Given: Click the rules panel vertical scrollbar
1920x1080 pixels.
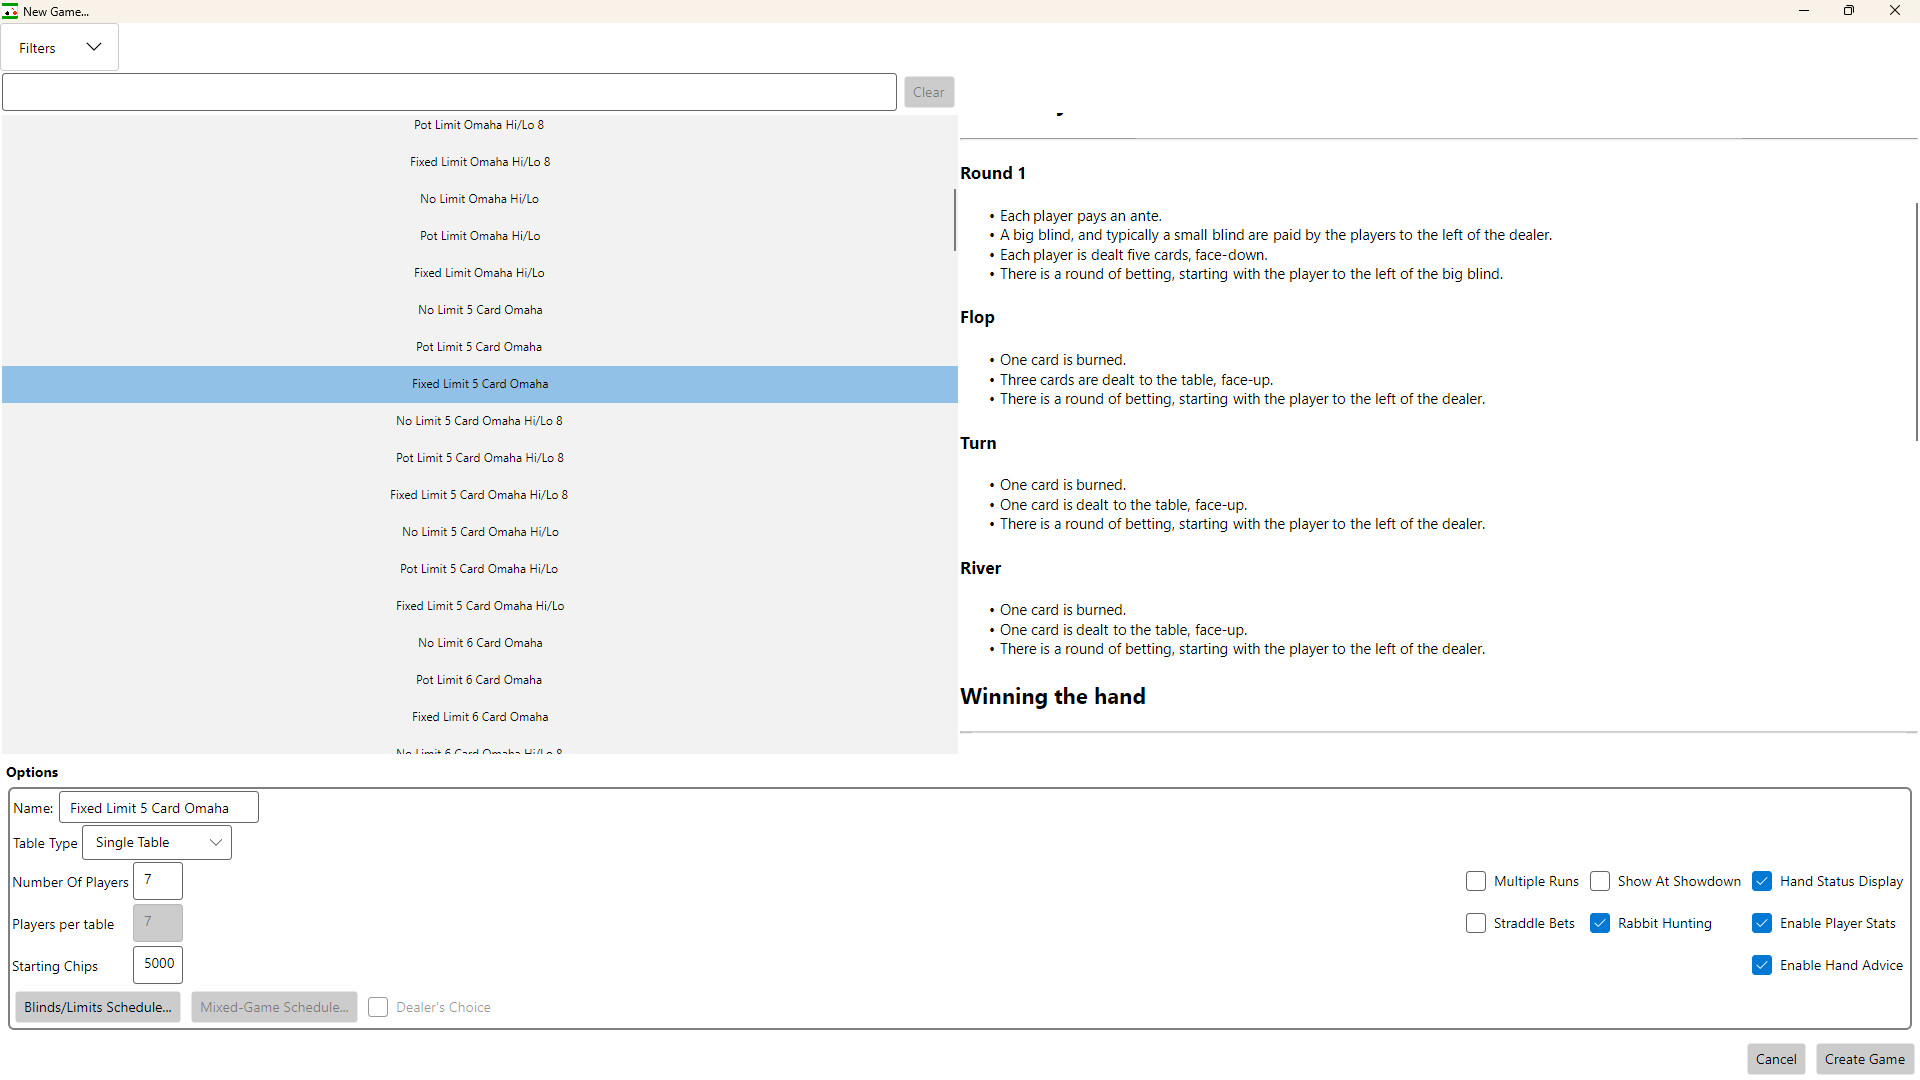Looking at the screenshot, I should [1916, 320].
